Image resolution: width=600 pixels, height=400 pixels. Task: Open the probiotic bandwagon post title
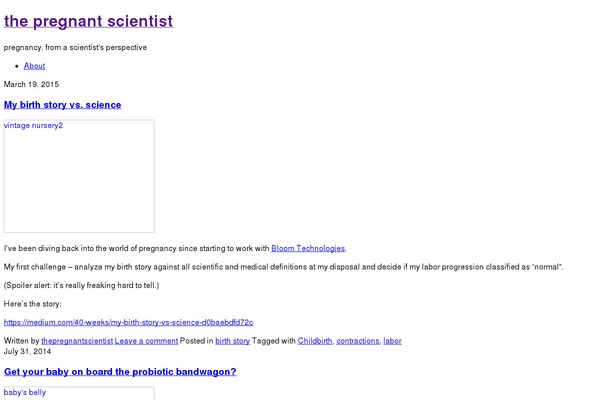120,372
